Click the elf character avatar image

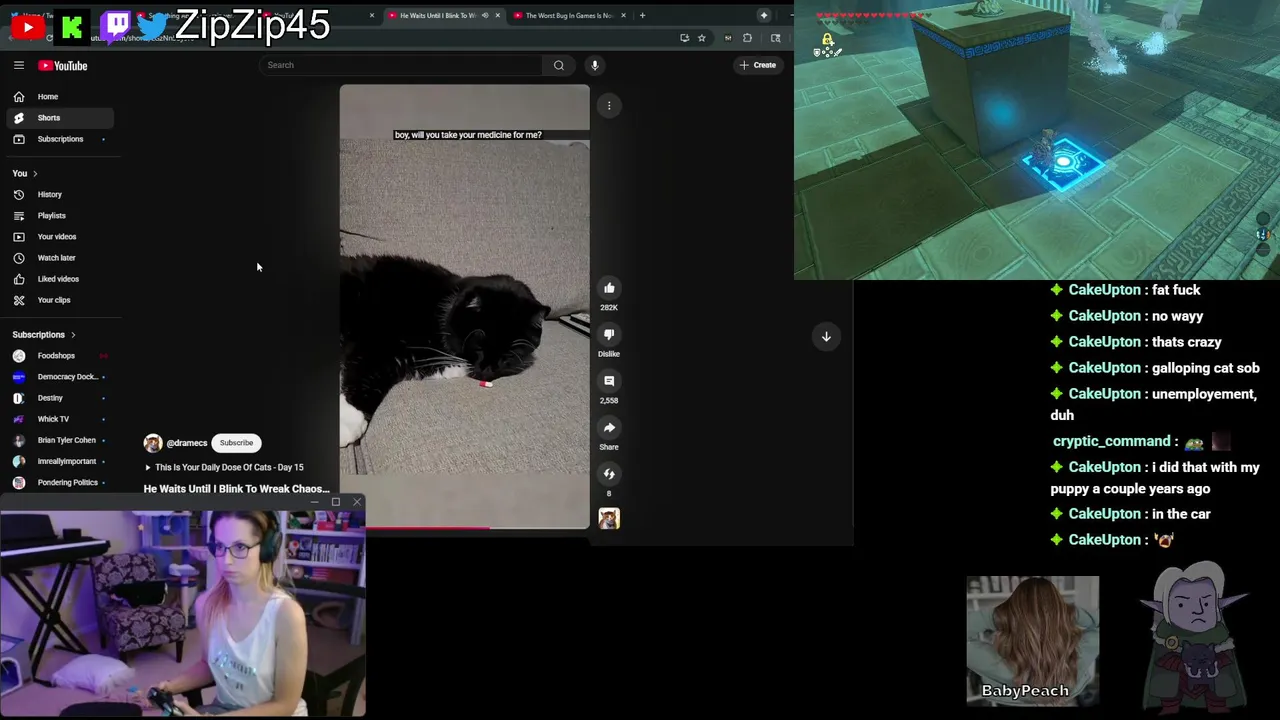coord(1195,635)
